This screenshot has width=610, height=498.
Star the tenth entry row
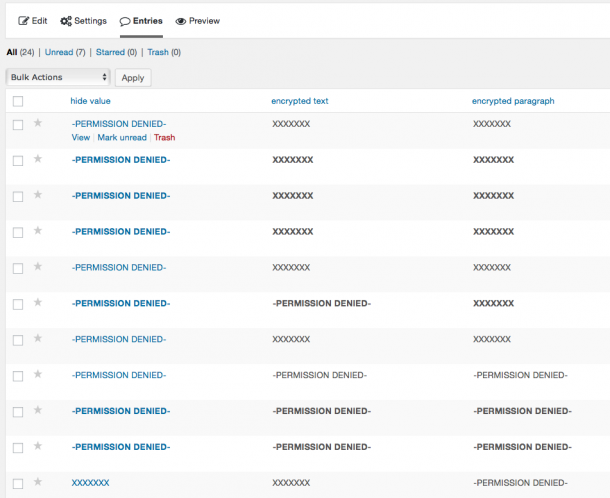[38, 446]
